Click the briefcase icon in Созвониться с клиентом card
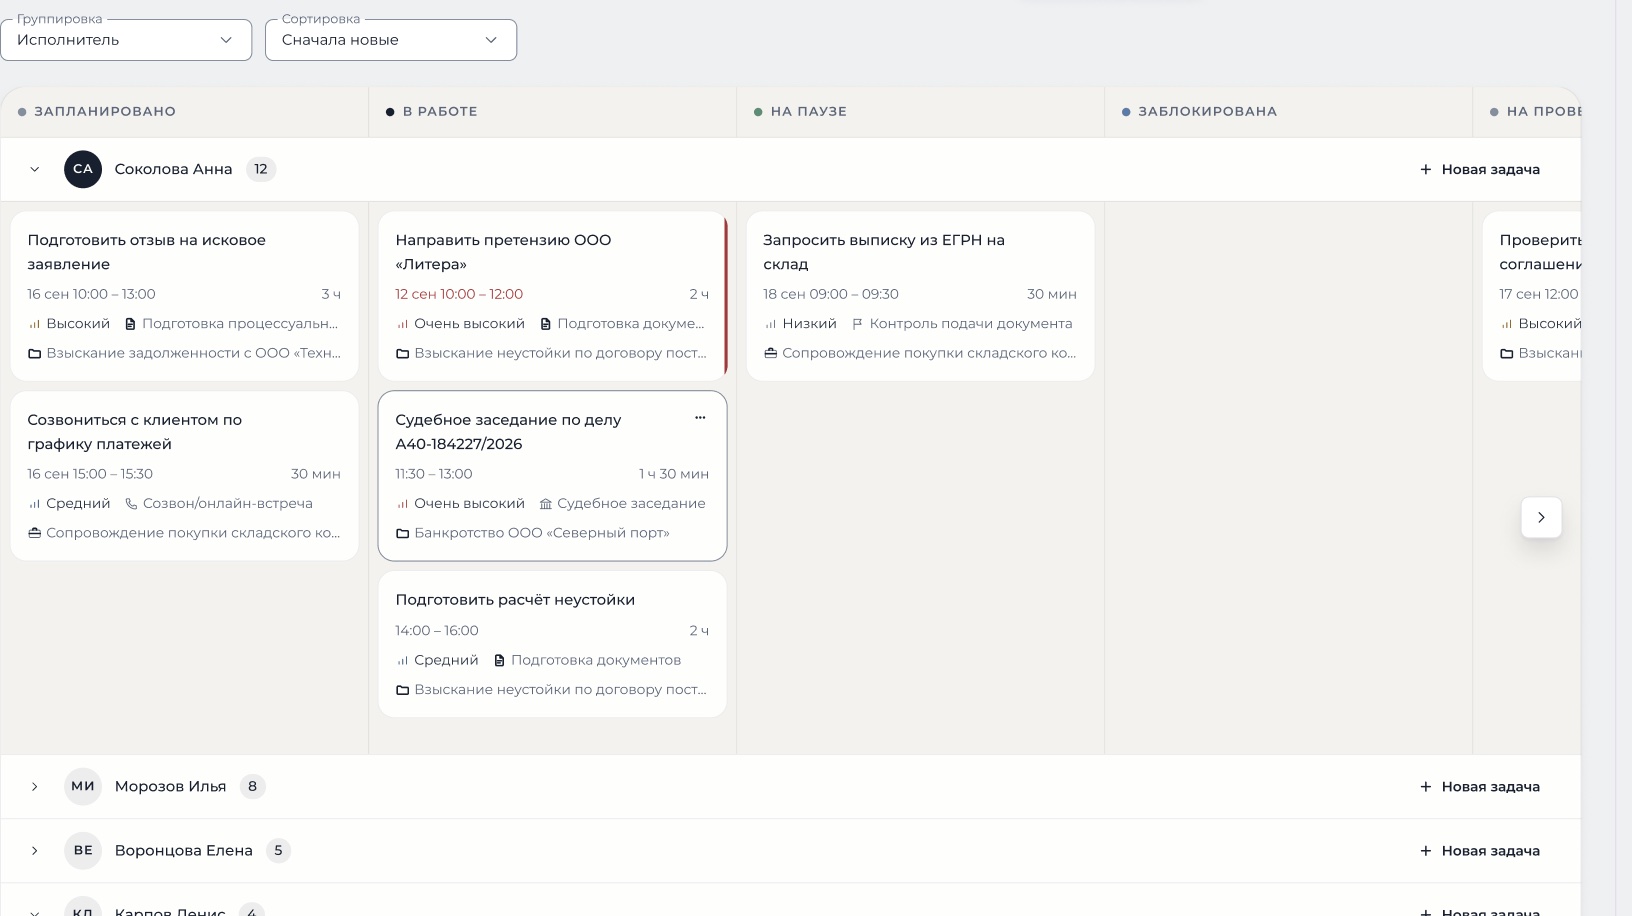The height and width of the screenshot is (916, 1632). tap(34, 533)
